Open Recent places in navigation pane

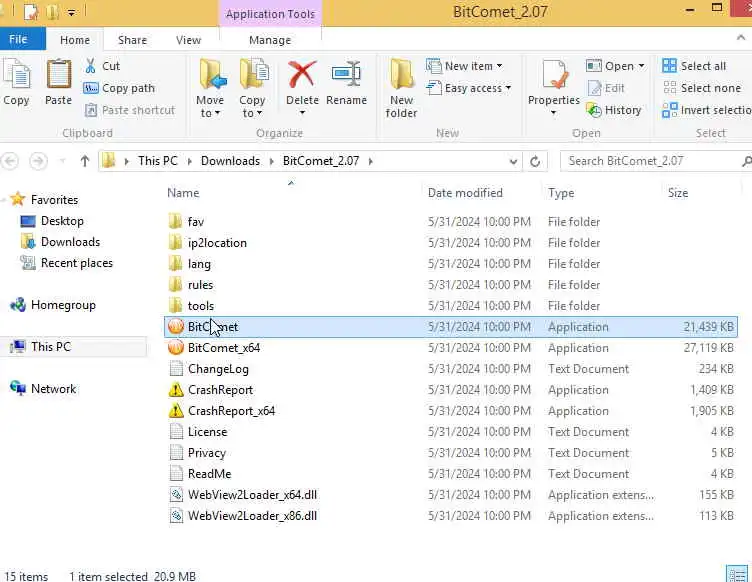[x=76, y=263]
